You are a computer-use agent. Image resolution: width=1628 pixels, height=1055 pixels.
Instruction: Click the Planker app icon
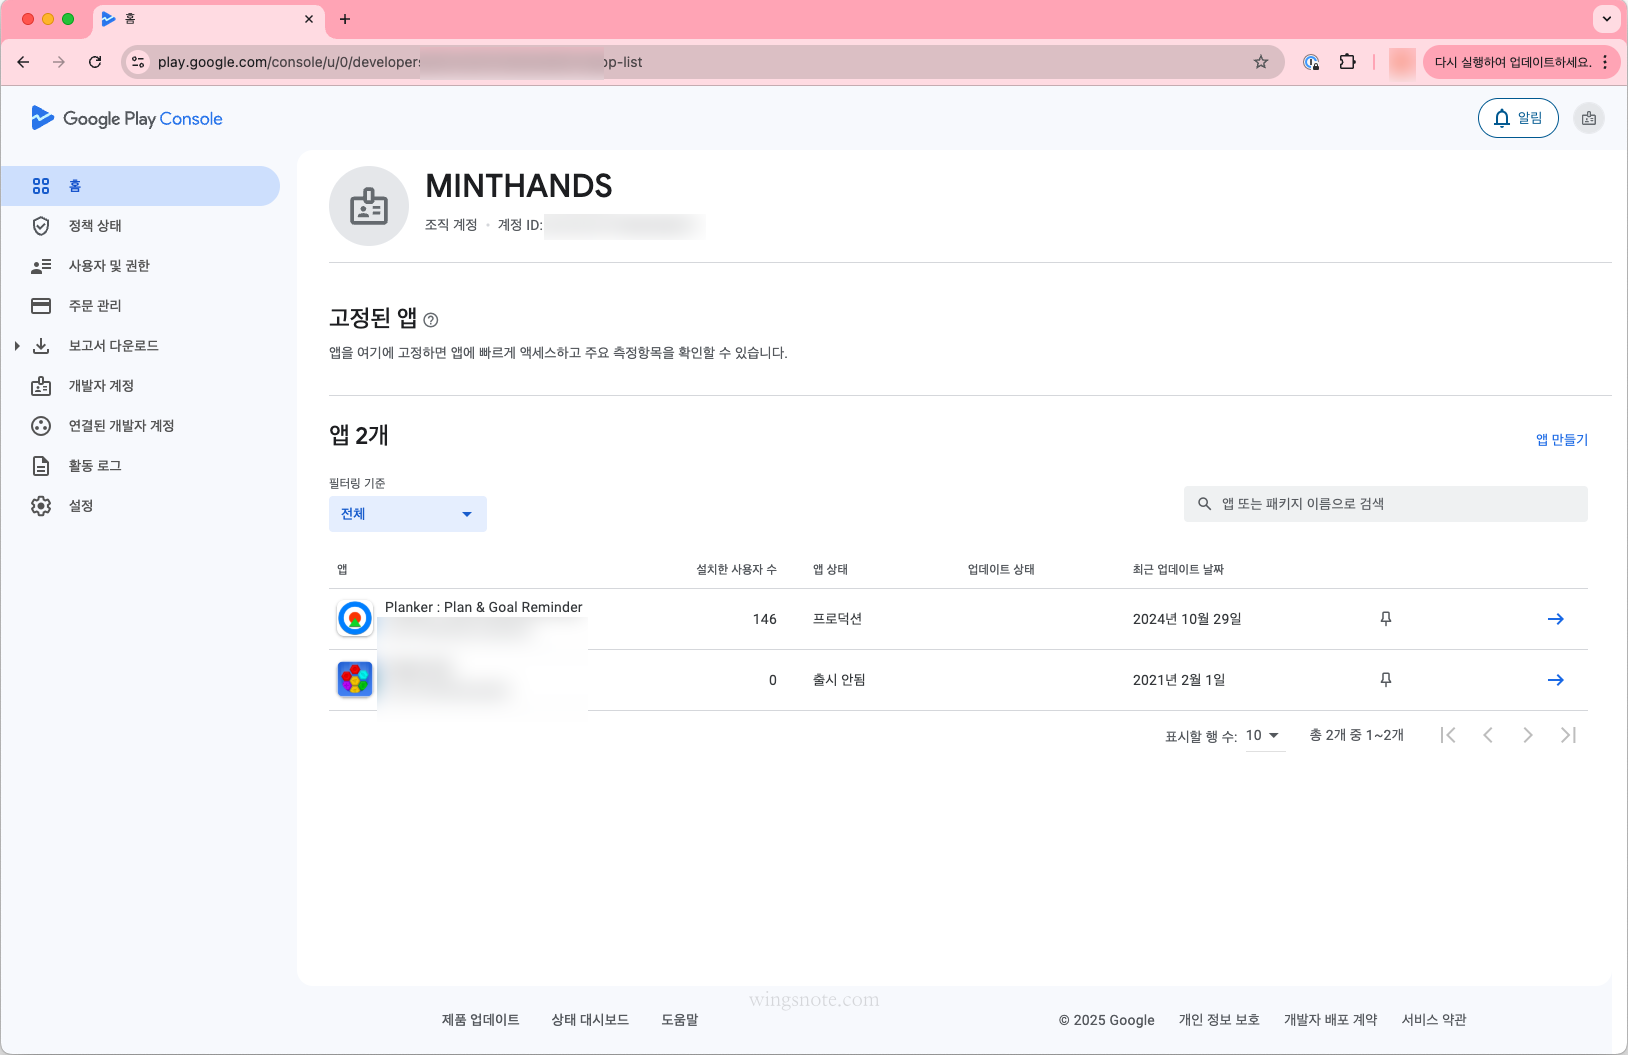(x=355, y=619)
